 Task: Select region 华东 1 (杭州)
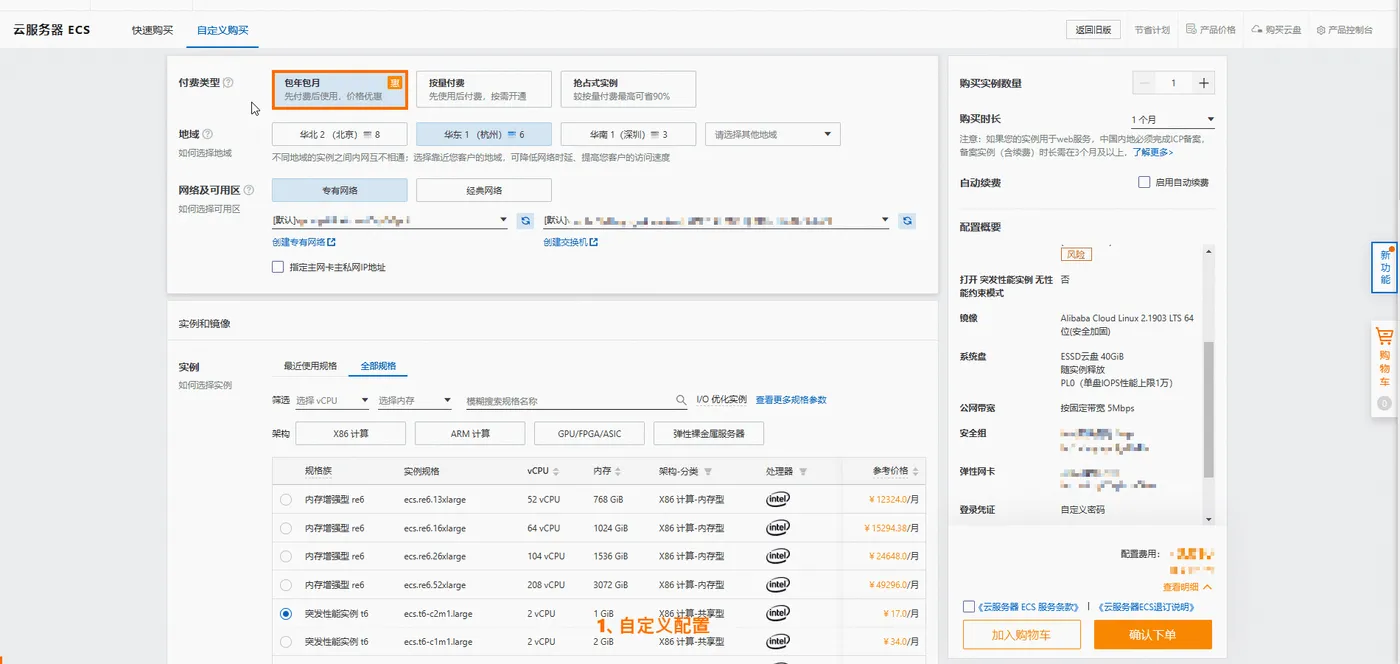click(x=484, y=134)
